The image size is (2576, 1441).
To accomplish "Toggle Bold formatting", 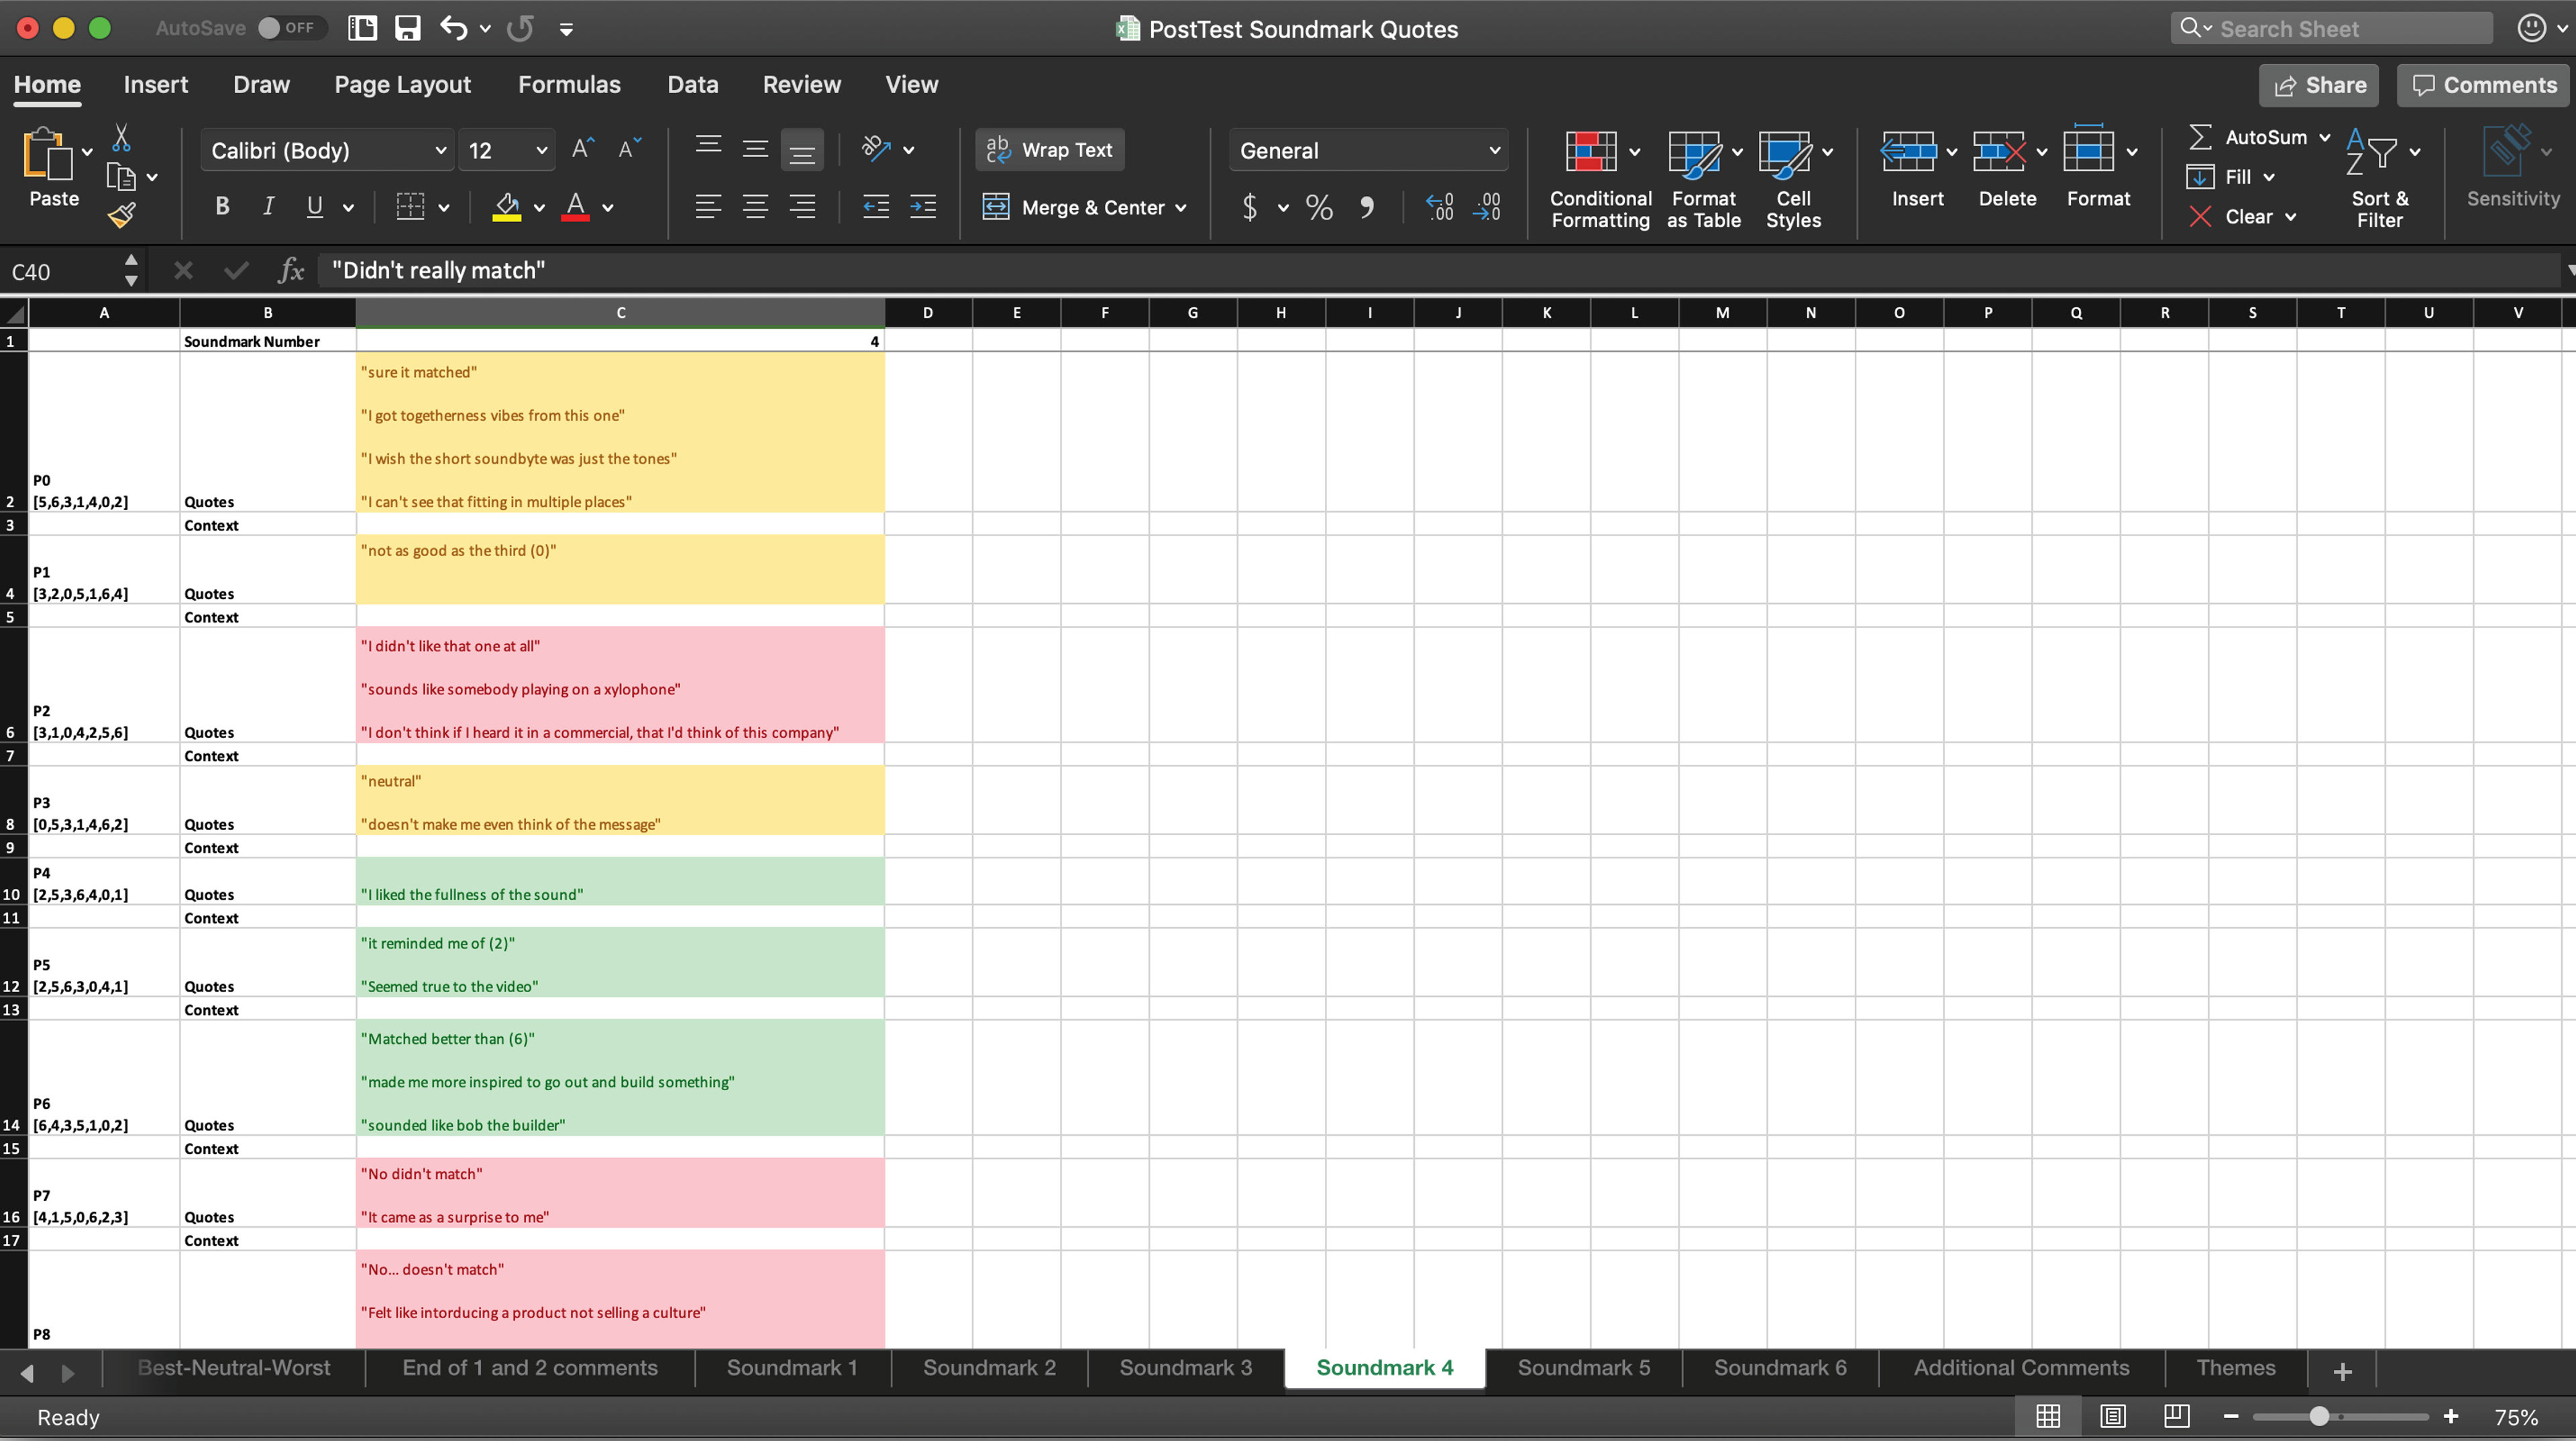I will pyautogui.click(x=222, y=207).
